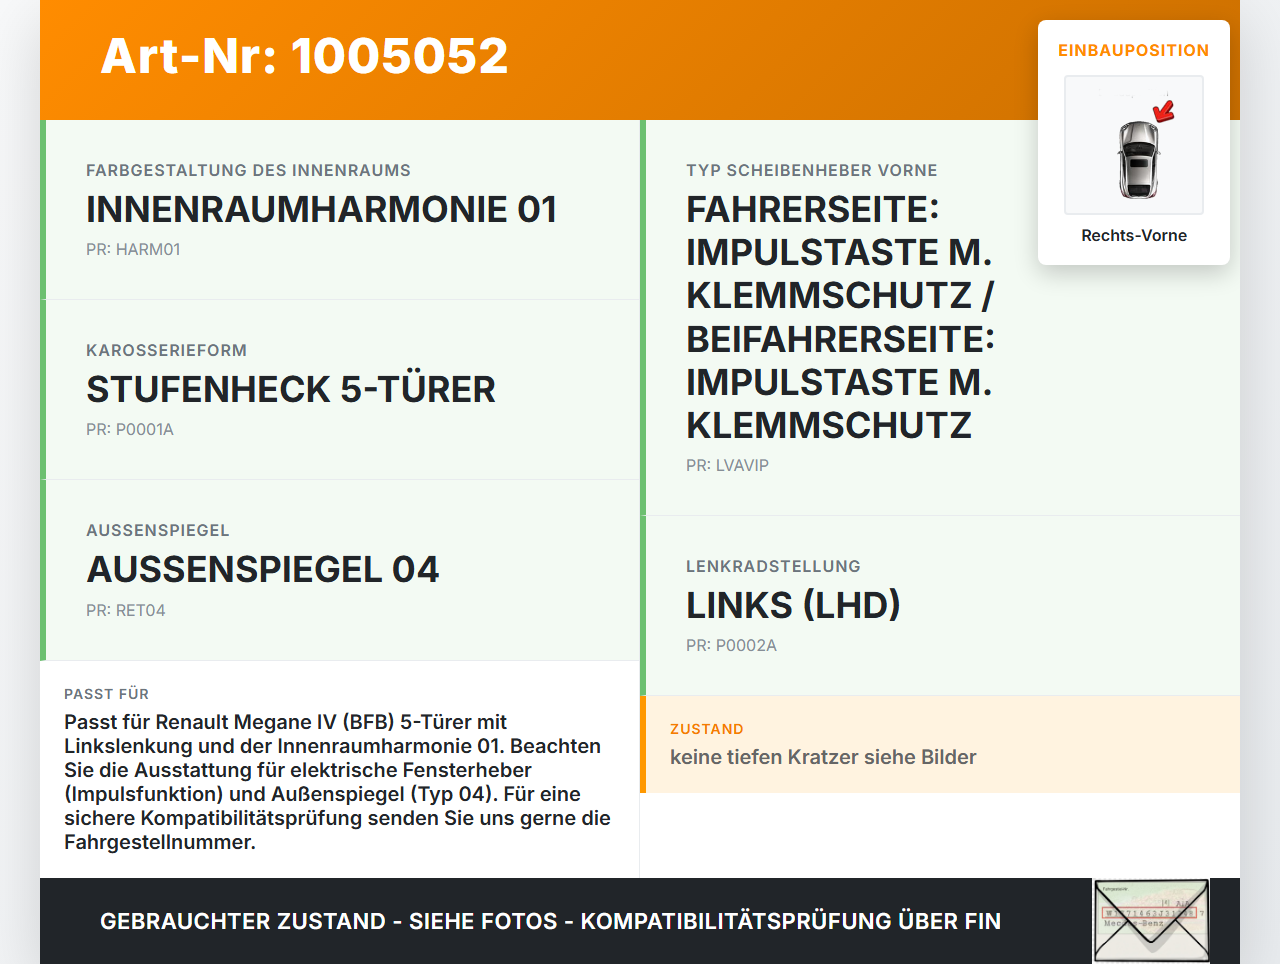Viewport: 1280px width, 964px height.
Task: Click FARBGESTALTUNG DES INNENRAUMS label
Action: [x=248, y=171]
